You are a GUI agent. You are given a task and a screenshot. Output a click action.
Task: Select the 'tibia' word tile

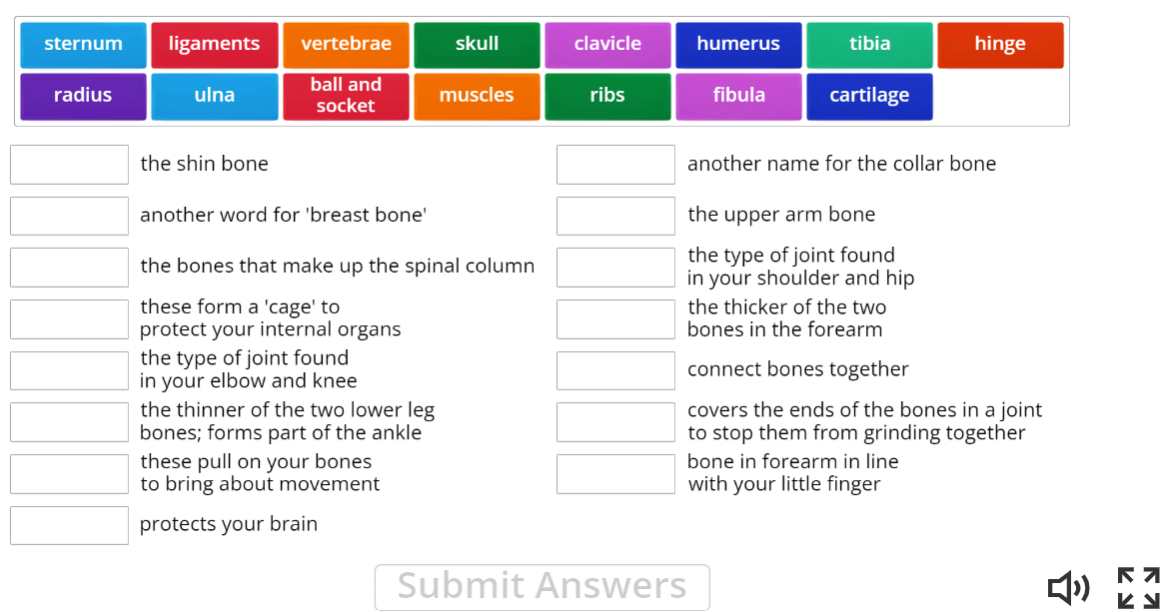869,43
